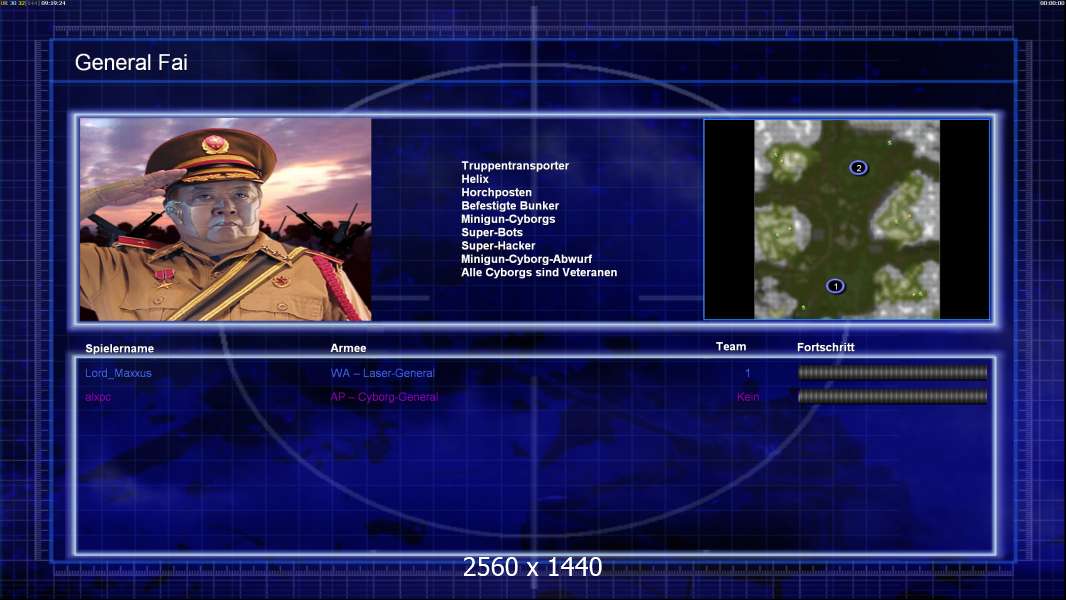Click Truppentransporter in the unit list
This screenshot has height=600, width=1066.
(515, 166)
